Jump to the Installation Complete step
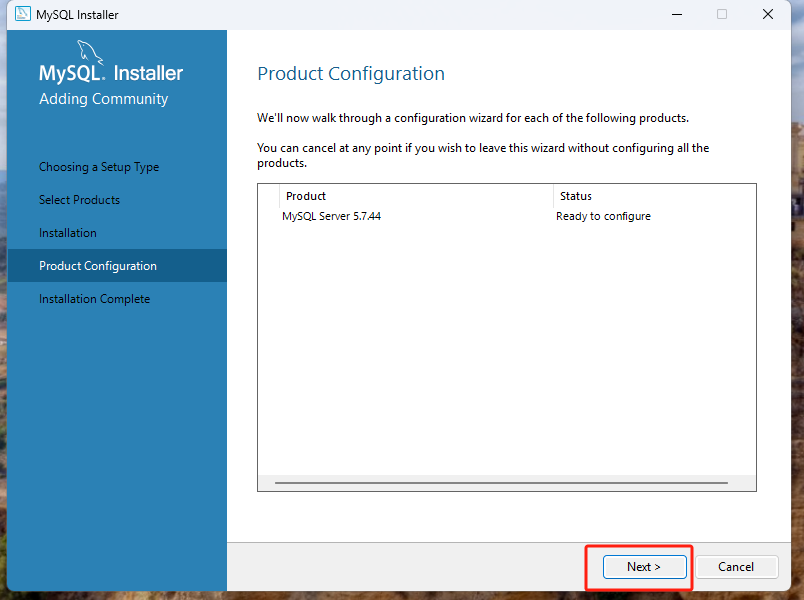804x600 pixels. tap(94, 299)
